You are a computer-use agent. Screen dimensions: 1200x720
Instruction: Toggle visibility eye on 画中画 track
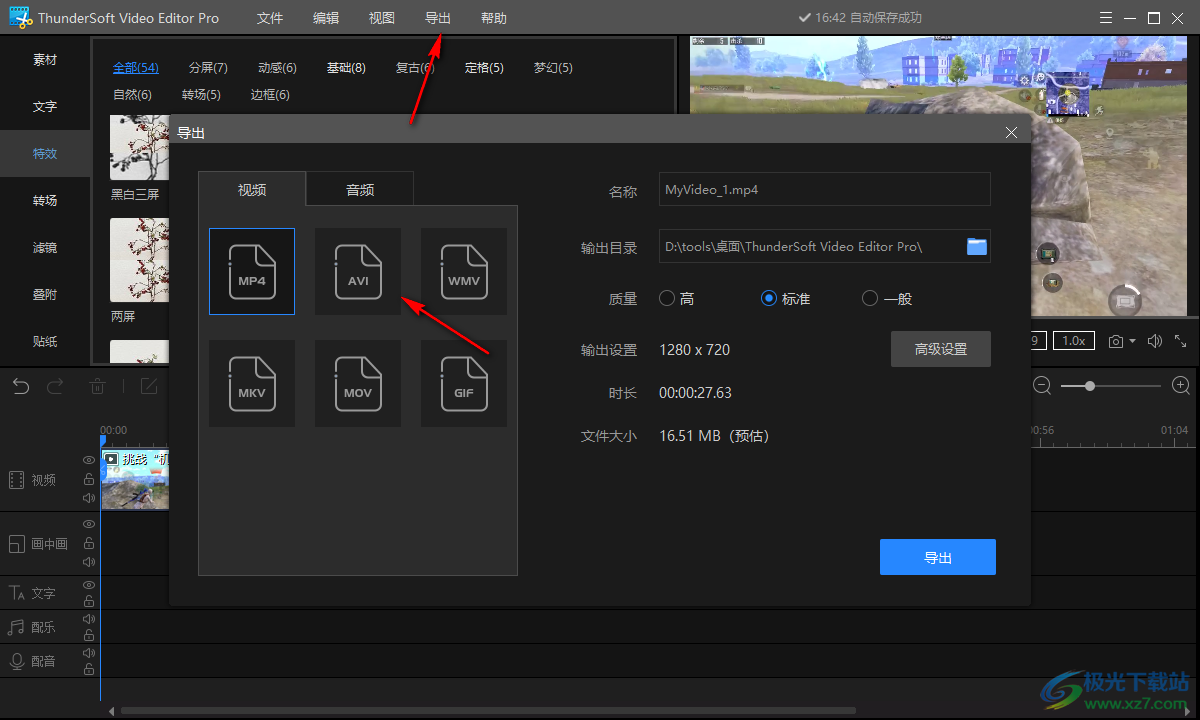pyautogui.click(x=89, y=524)
